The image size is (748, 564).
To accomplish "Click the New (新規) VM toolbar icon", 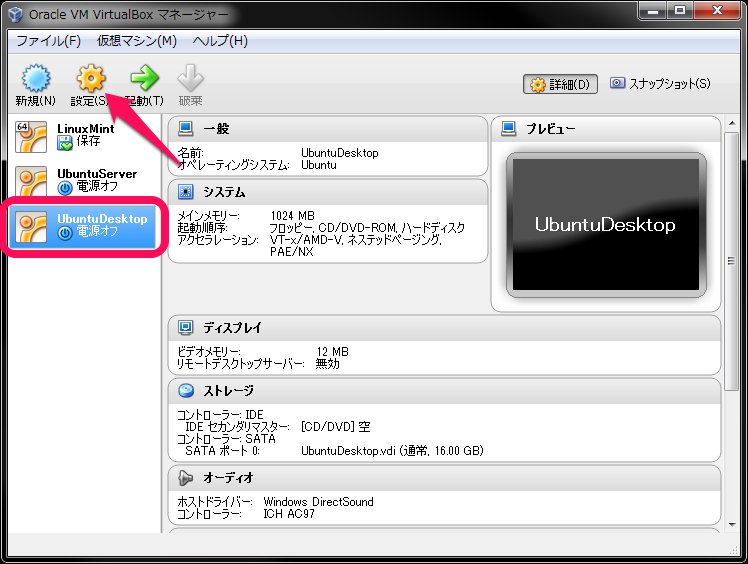I will pyautogui.click(x=36, y=78).
